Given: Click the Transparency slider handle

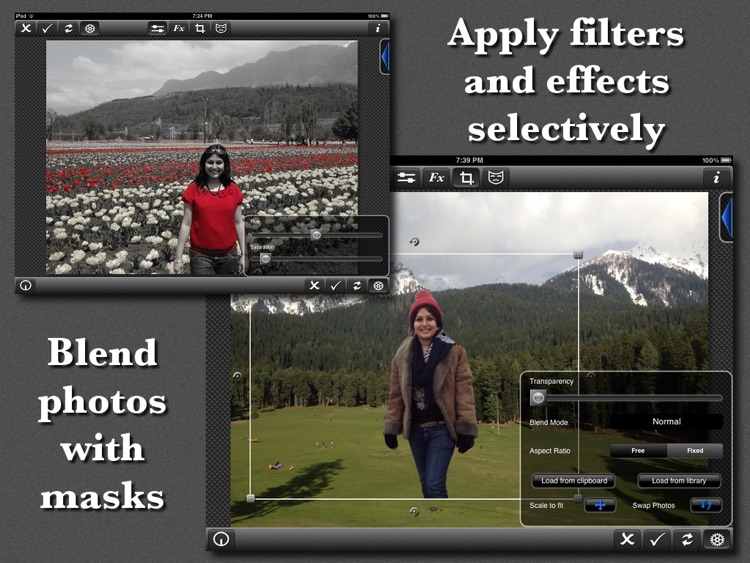Looking at the screenshot, I should (x=538, y=397).
